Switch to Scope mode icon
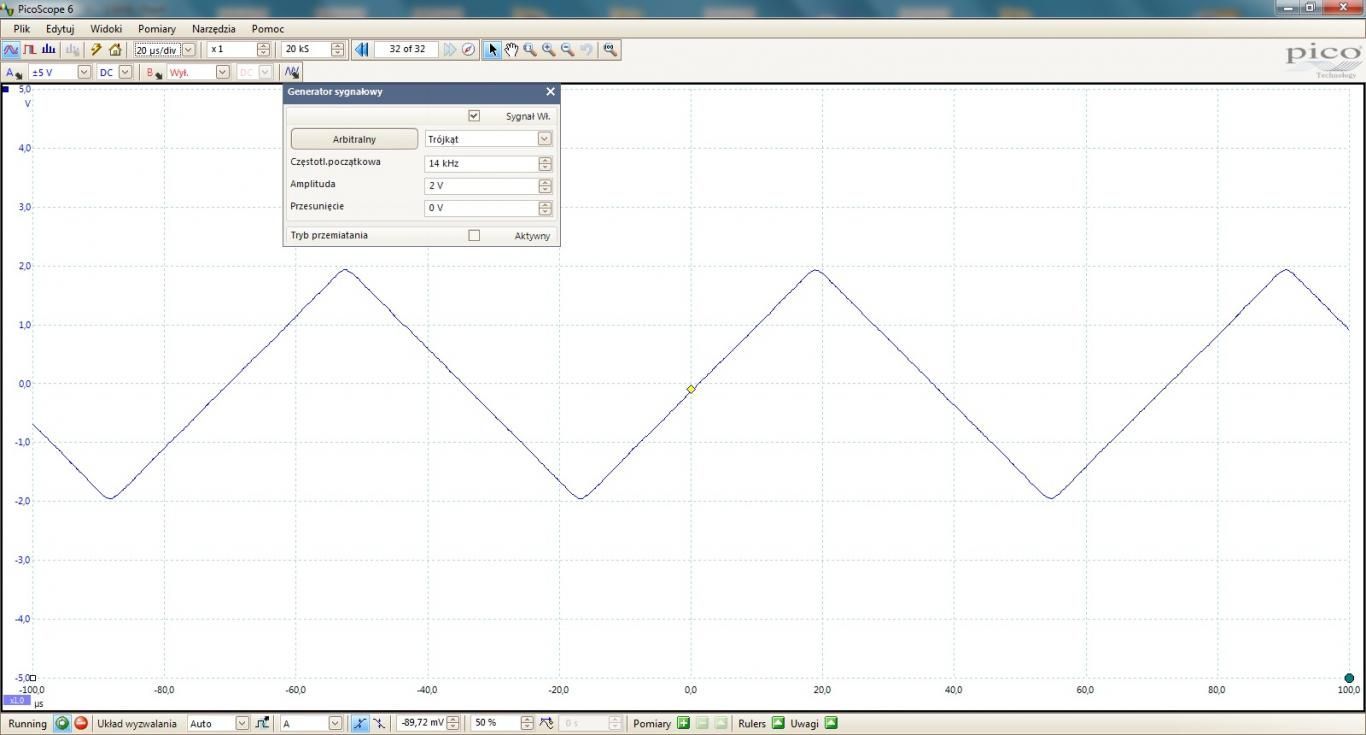The height and width of the screenshot is (735, 1366). 11,49
